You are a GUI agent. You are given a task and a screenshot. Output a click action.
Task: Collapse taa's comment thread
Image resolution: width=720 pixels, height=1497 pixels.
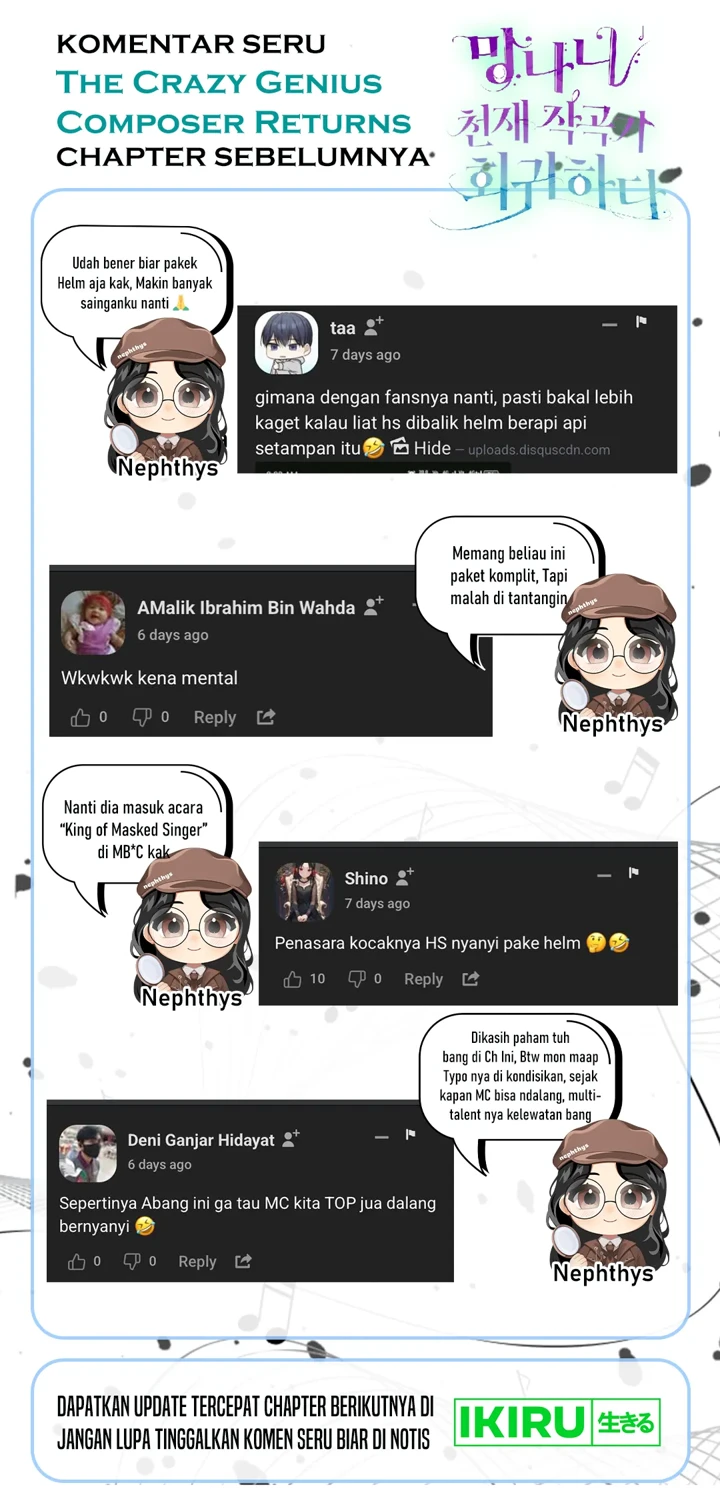(609, 324)
